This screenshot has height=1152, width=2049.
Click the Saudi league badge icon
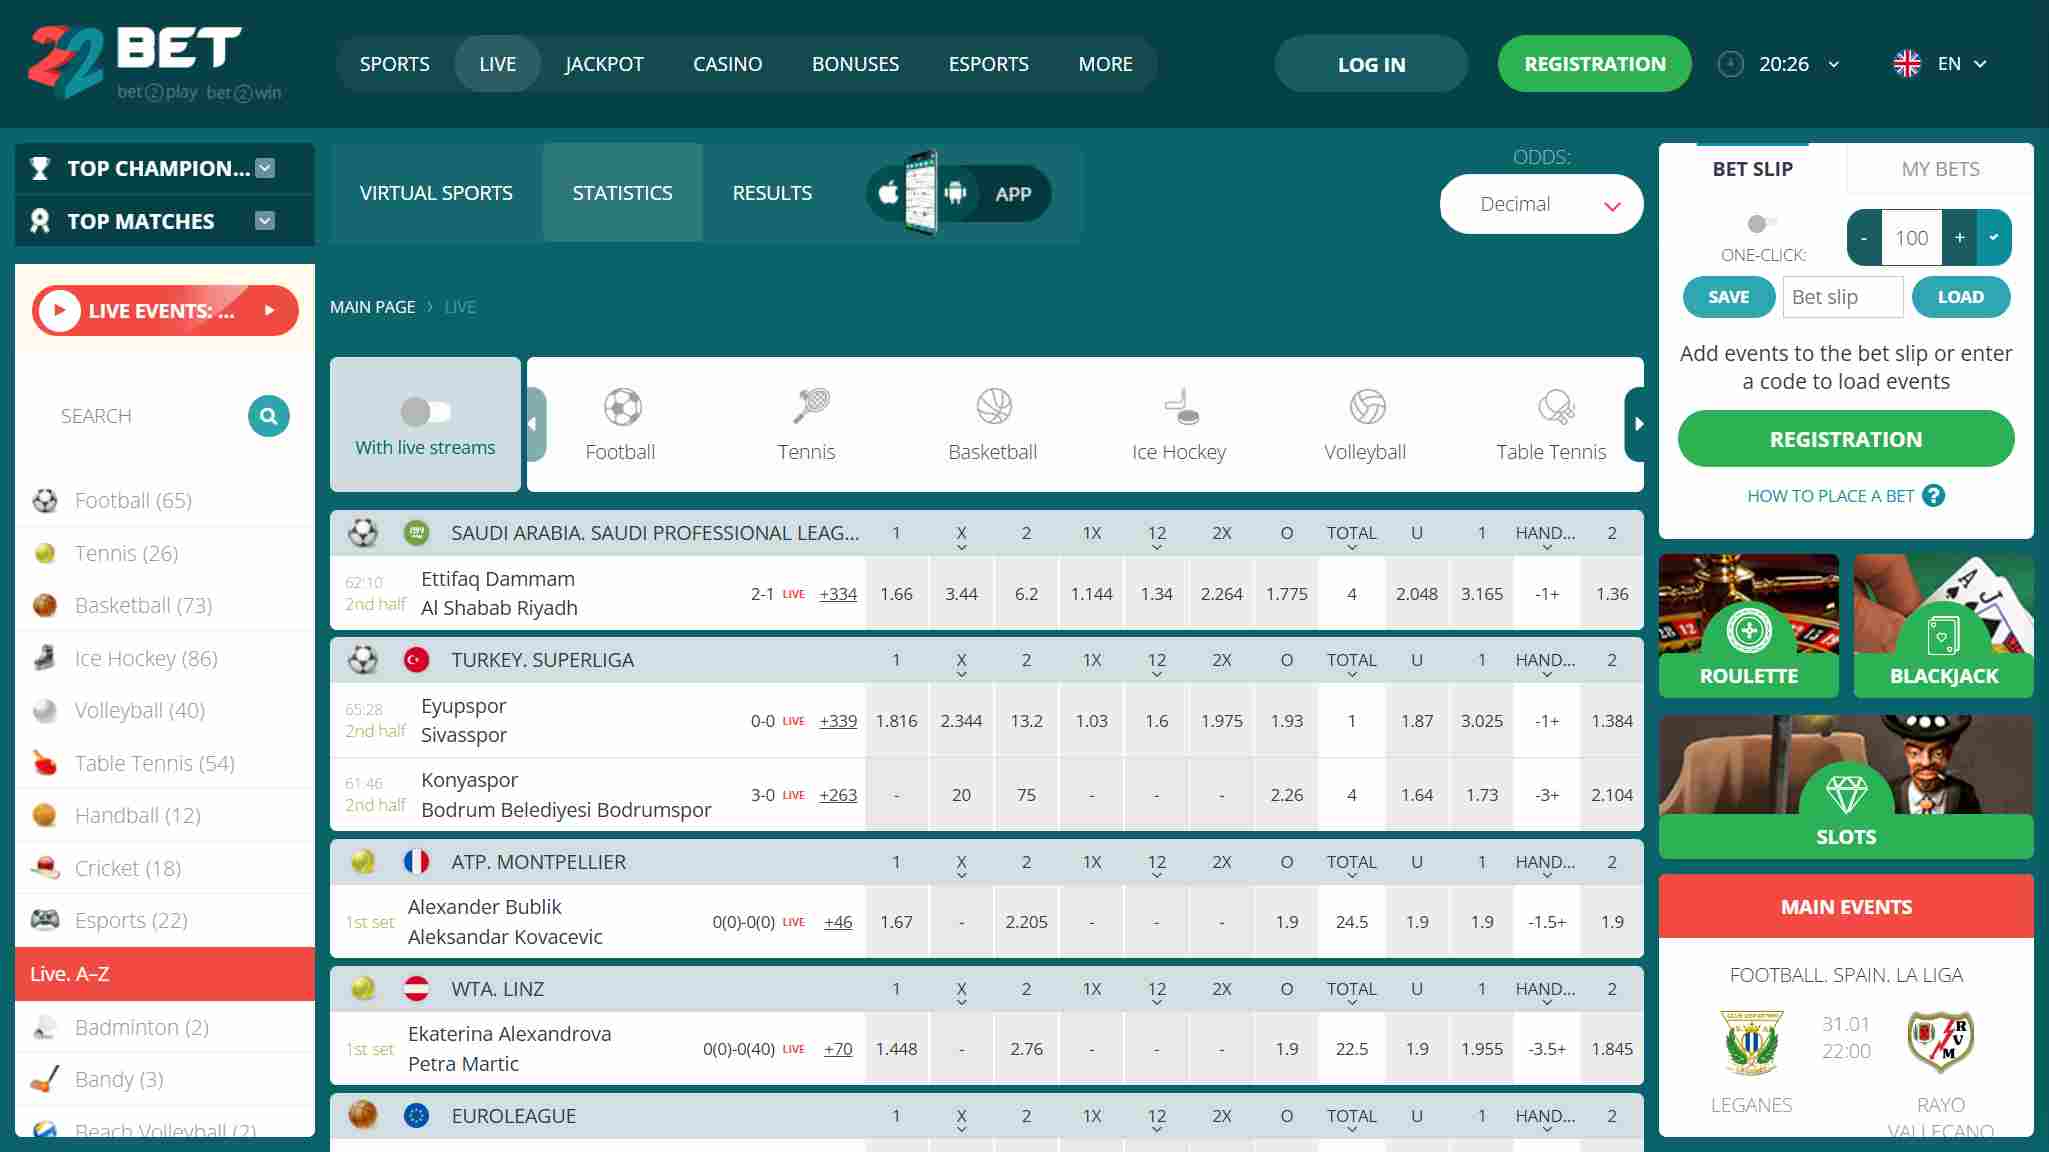click(x=416, y=533)
